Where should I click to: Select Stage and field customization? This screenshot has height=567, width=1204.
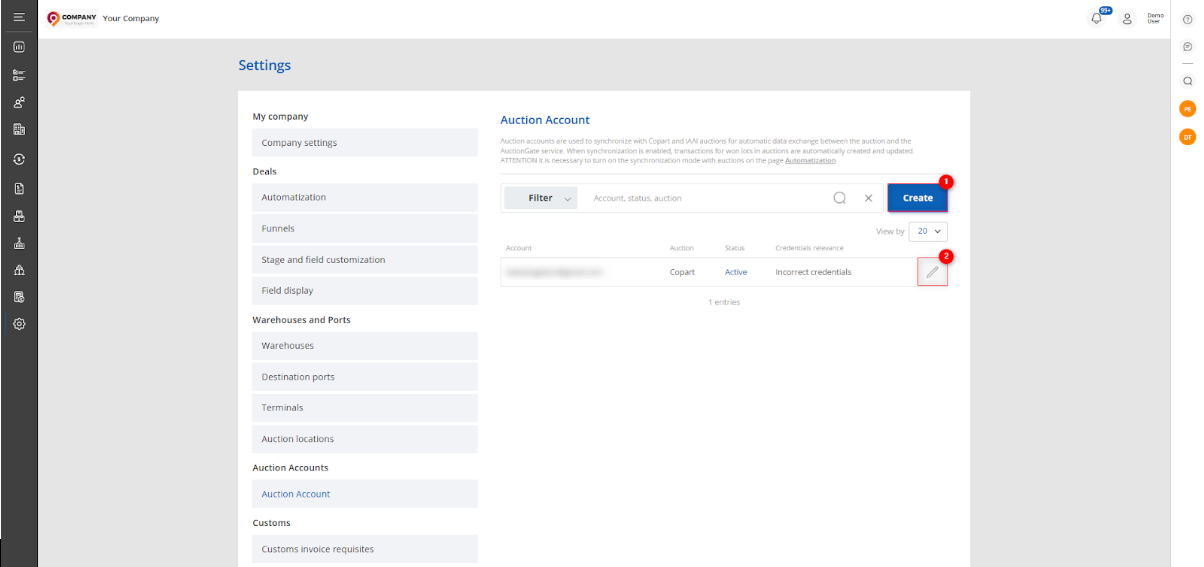364,260
